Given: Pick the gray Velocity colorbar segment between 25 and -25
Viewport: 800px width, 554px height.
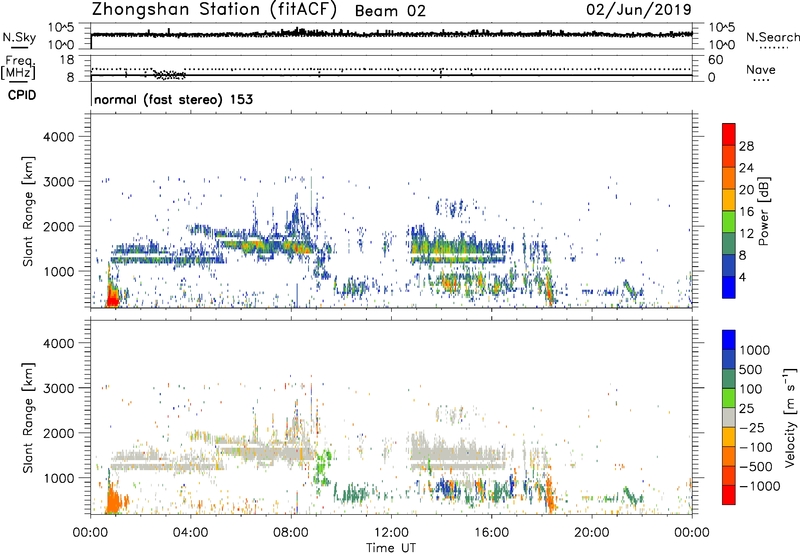Looking at the screenshot, I should (729, 417).
